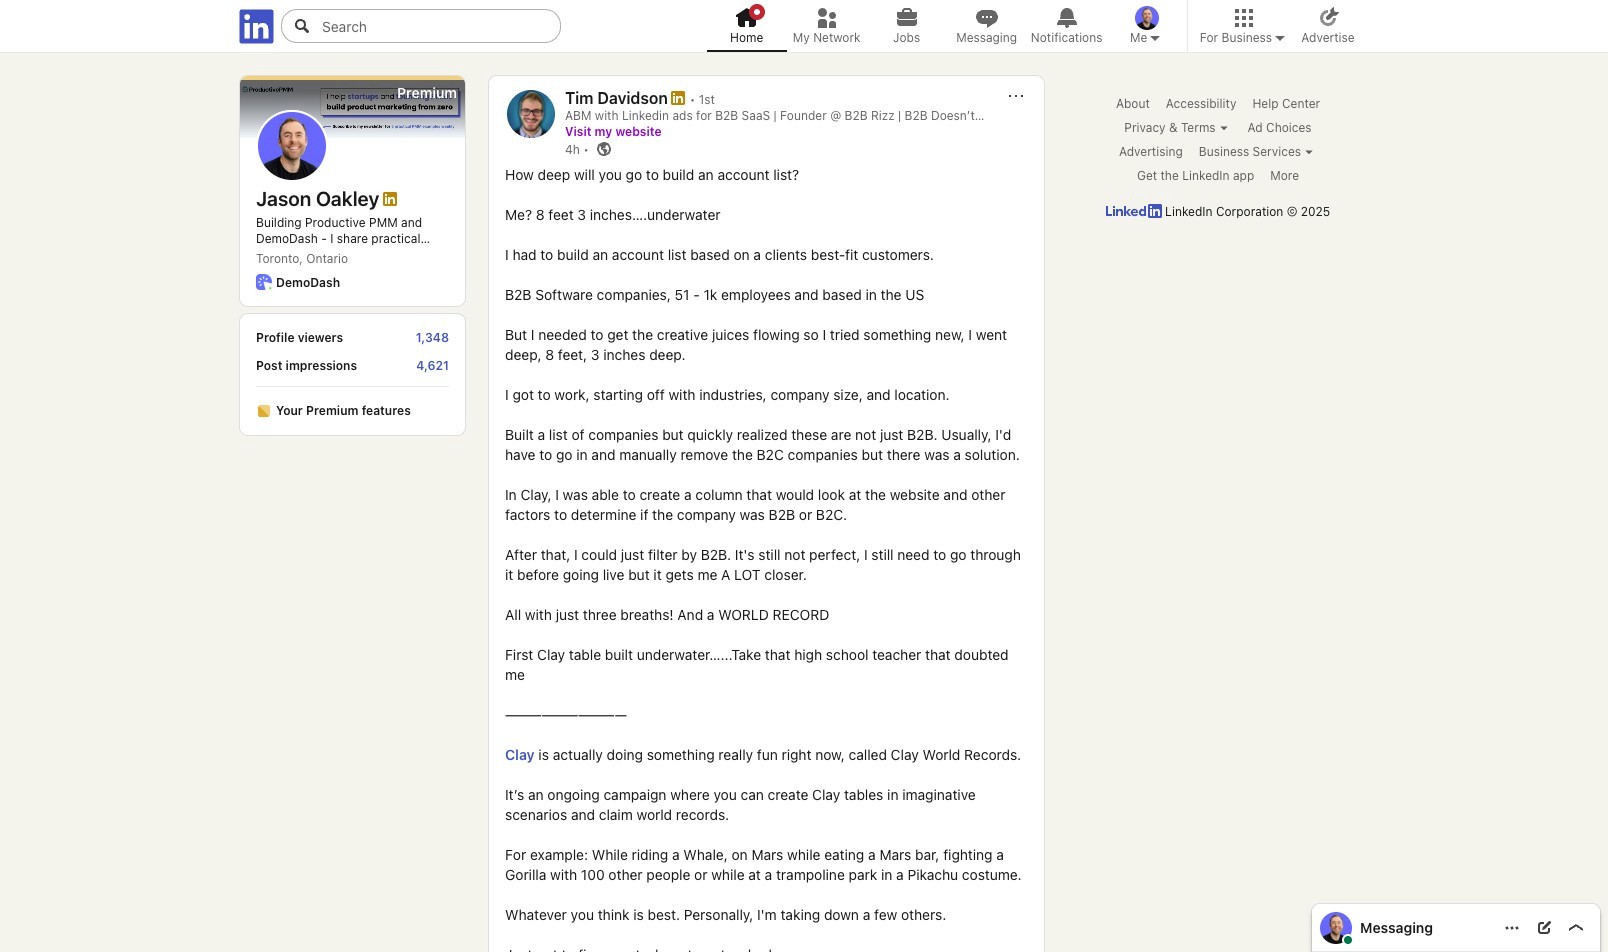Expand the For Business apps menu

coord(1242,26)
